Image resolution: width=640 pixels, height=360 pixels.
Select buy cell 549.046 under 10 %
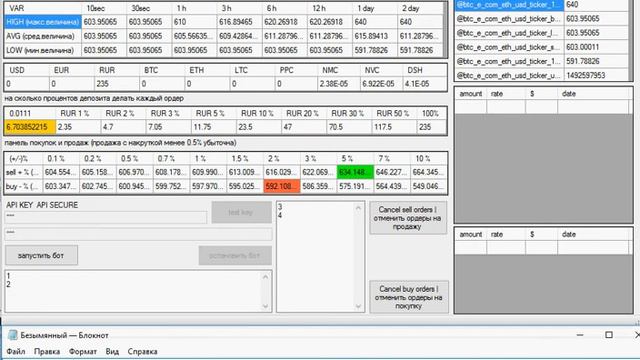point(429,186)
